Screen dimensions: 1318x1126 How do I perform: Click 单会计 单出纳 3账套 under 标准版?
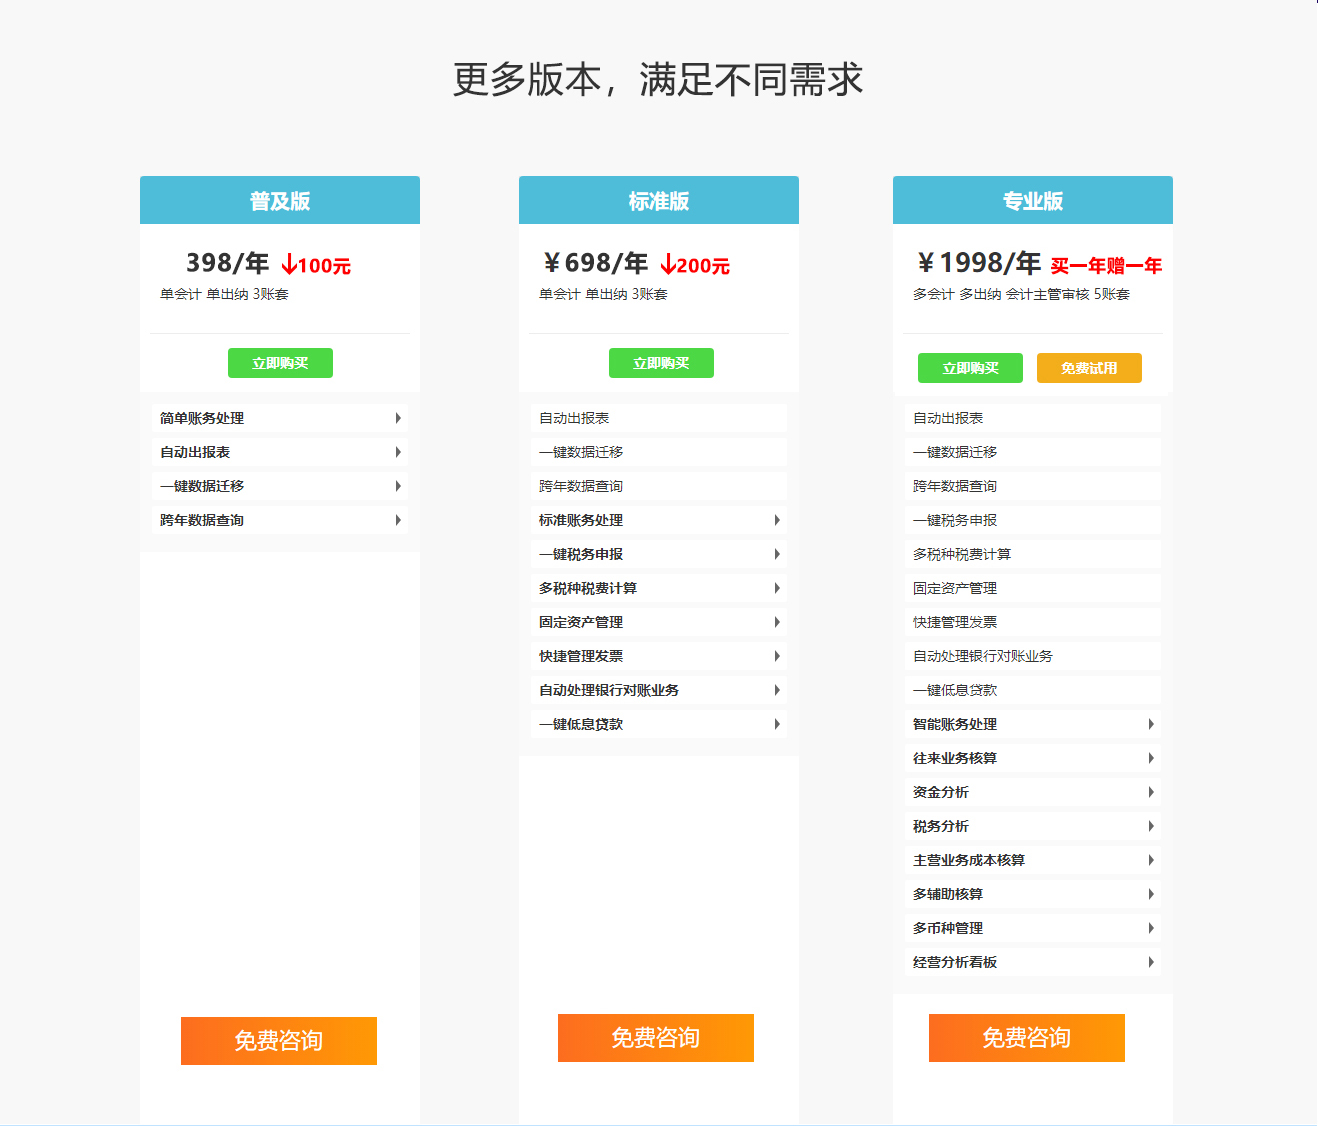603,294
